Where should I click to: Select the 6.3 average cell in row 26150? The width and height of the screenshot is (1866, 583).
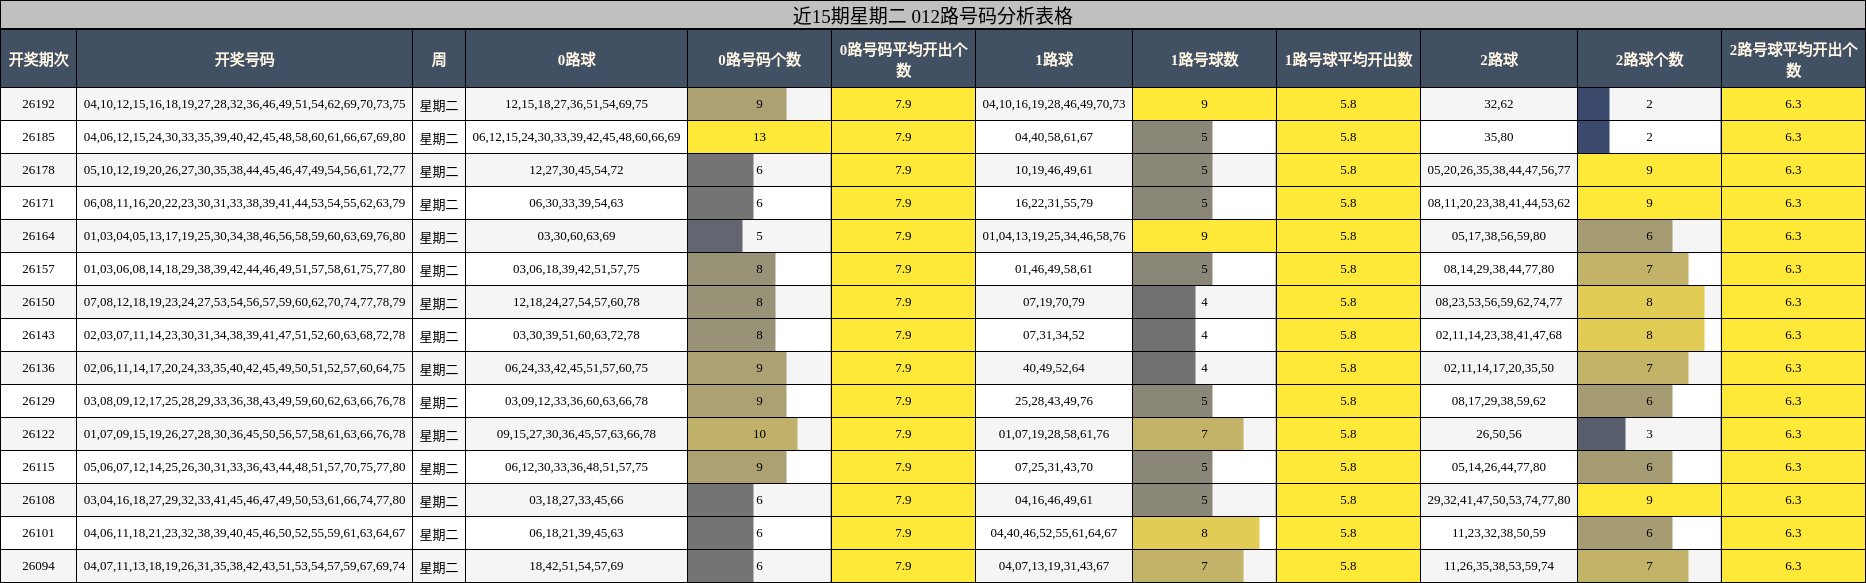point(1793,302)
